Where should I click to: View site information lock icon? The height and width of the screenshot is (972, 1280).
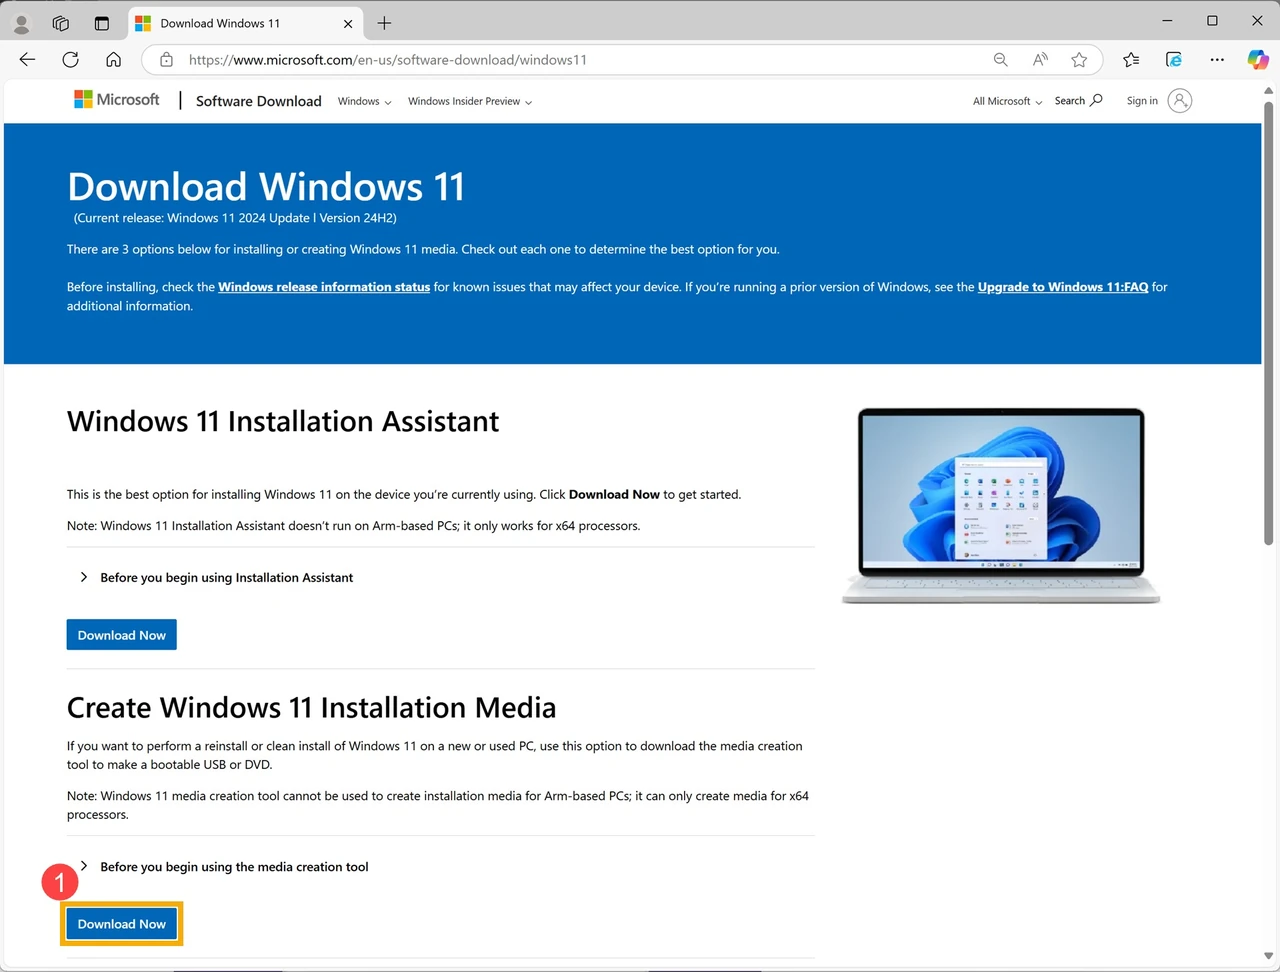click(166, 60)
